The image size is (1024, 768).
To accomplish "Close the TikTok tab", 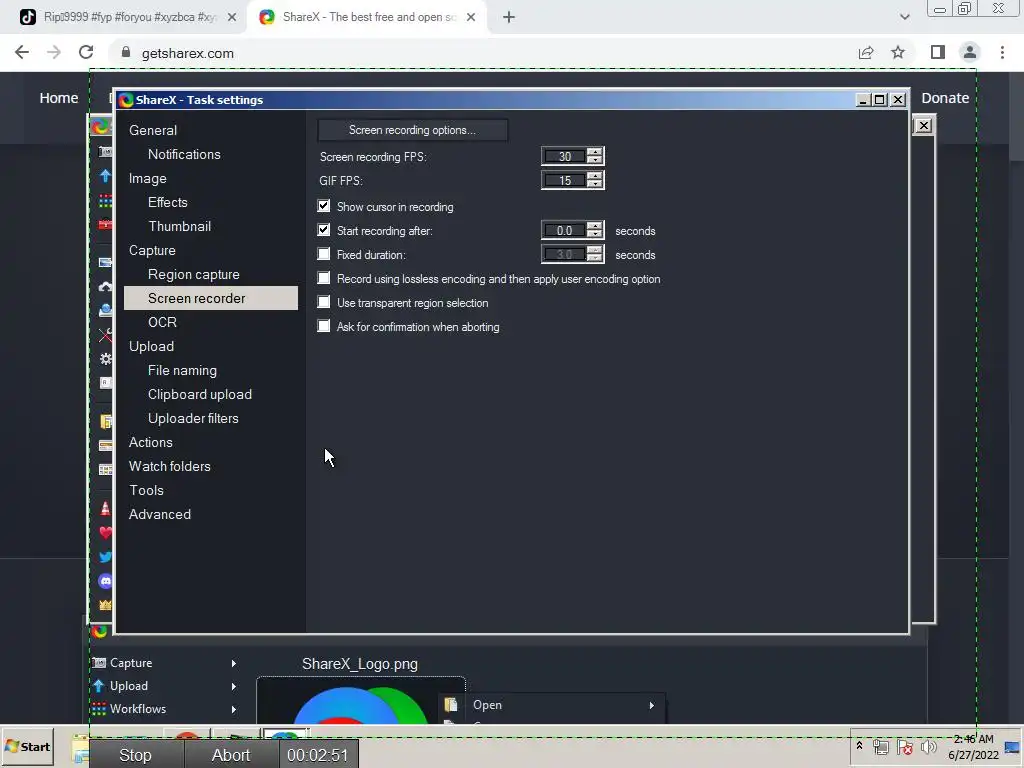I will pos(232,18).
